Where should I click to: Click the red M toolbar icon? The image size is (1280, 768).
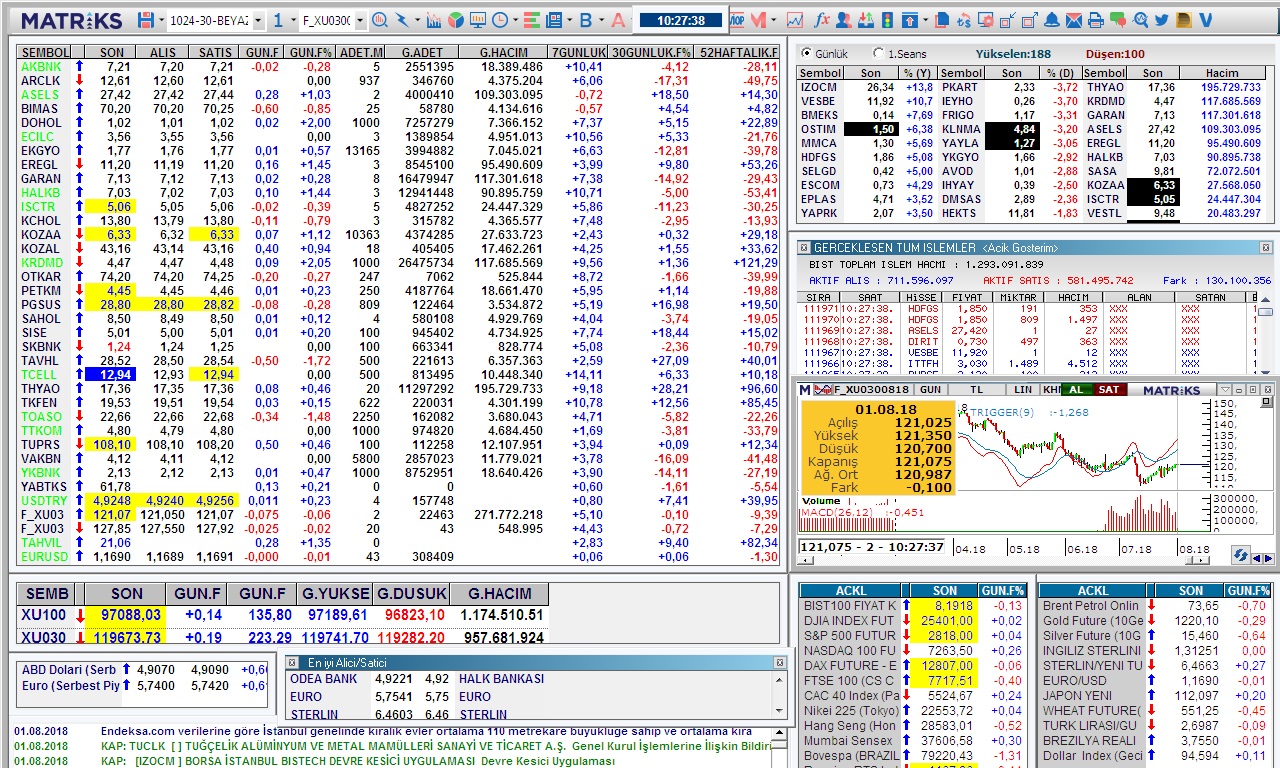click(758, 20)
